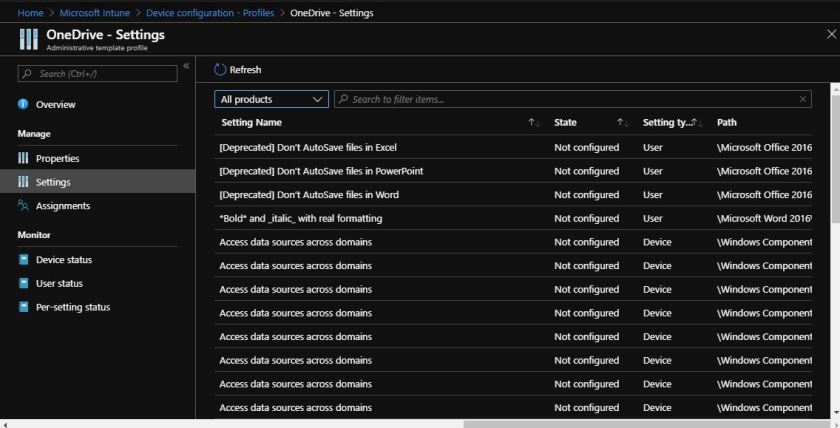The image size is (840, 428).
Task: Select Don't AutoSave files in PowerPoint setting
Action: 321,171
